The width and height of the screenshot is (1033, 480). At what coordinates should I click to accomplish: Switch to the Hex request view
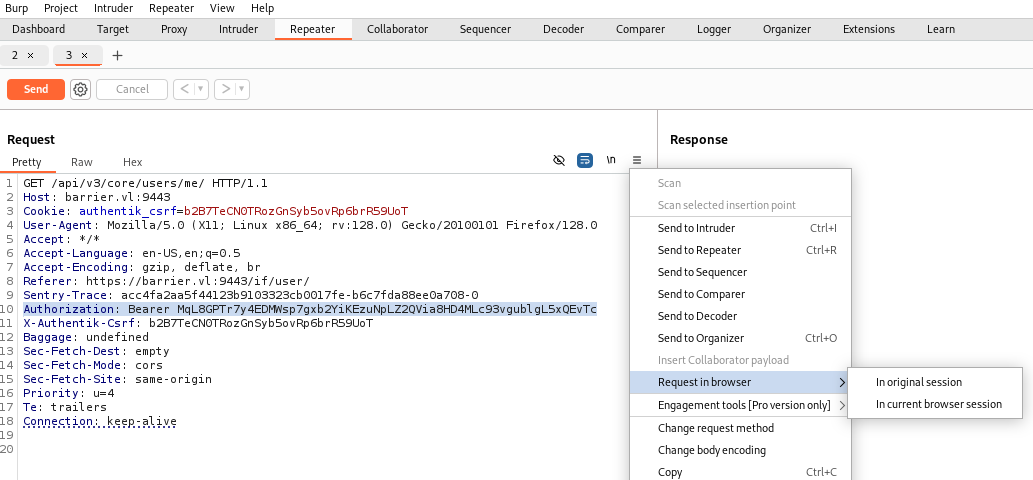[132, 162]
